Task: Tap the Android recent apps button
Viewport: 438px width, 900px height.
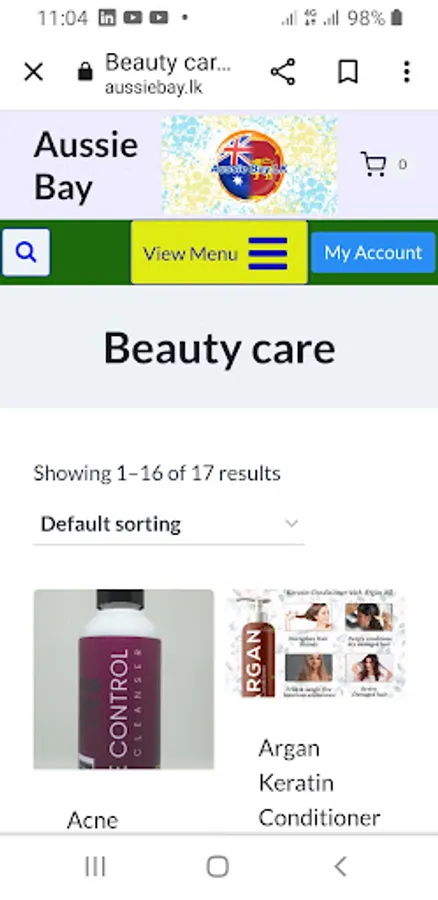Action: 95,866
